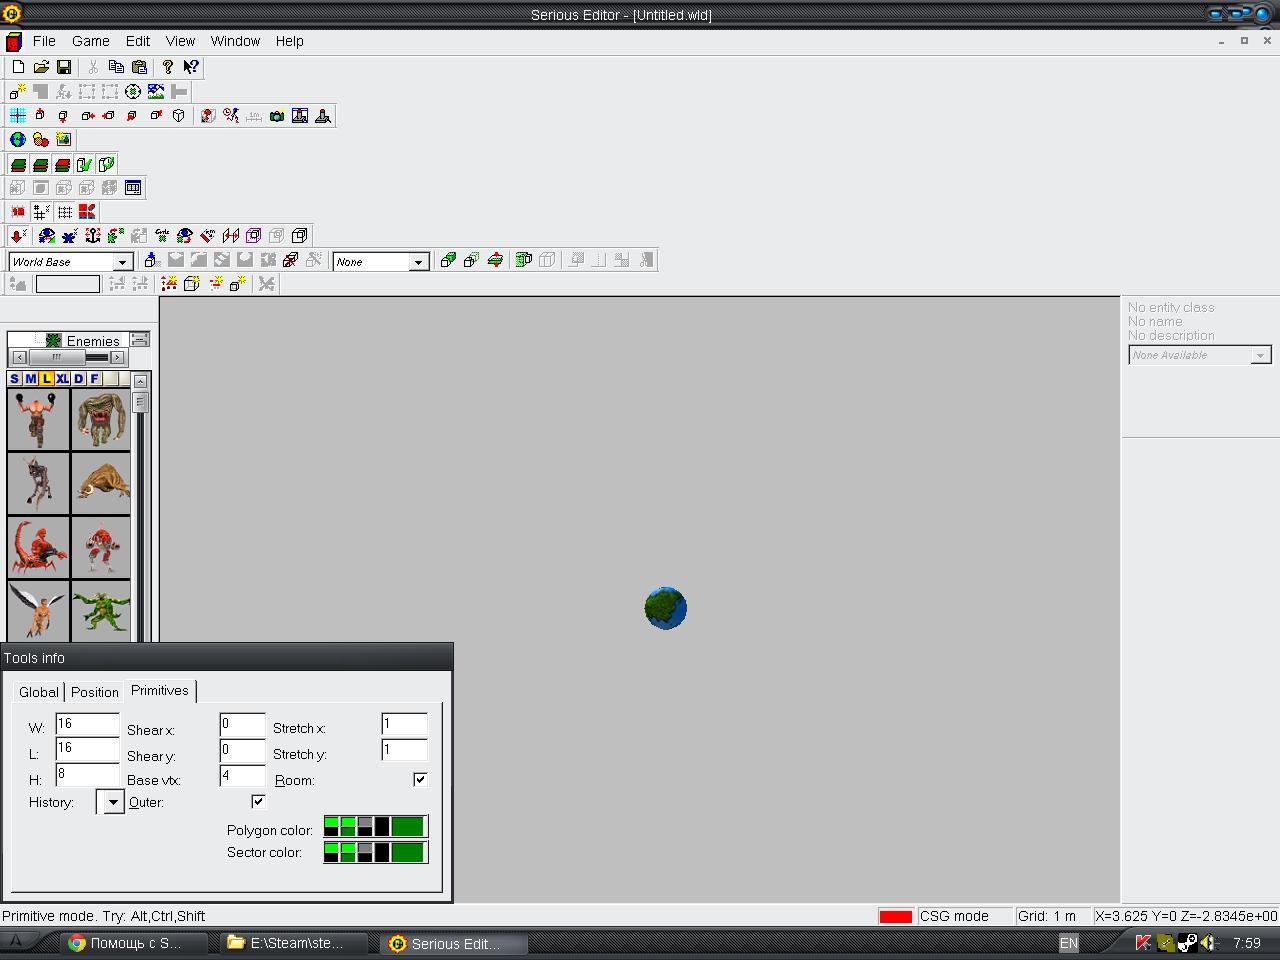Screen dimensions: 1280x960
Task: Click the landscape picture icon in second toolbar row
Action: (156, 91)
